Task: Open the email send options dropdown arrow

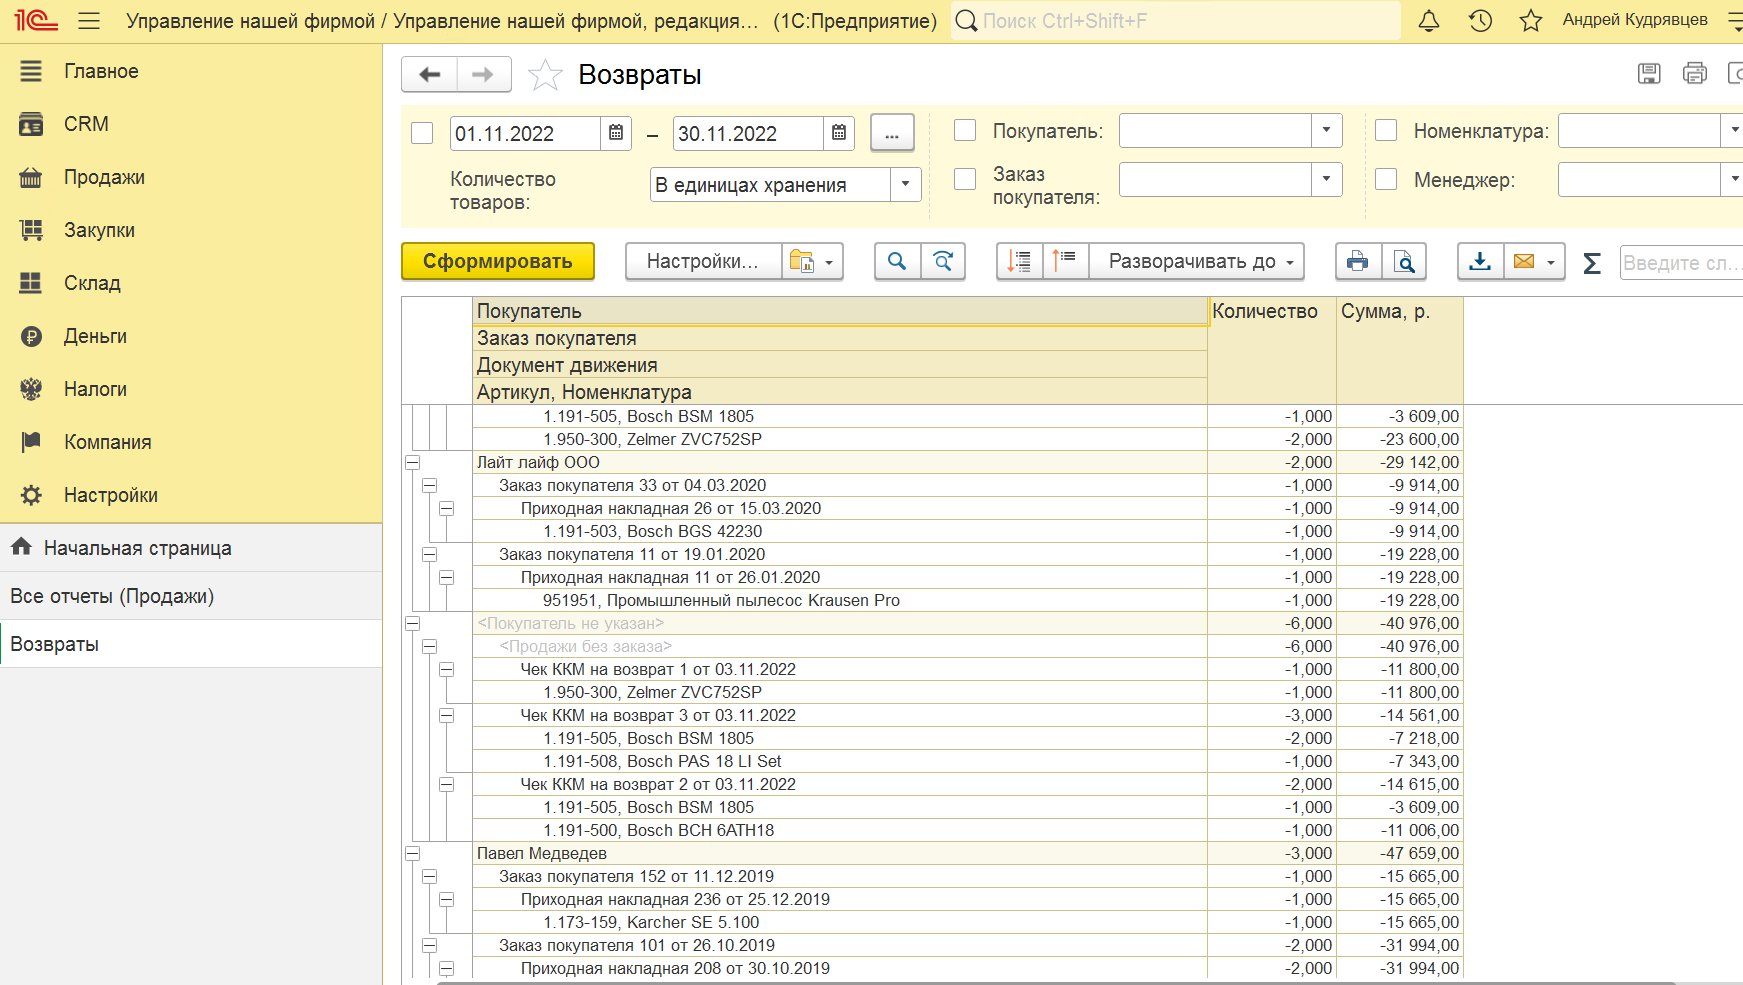Action: click(1551, 262)
